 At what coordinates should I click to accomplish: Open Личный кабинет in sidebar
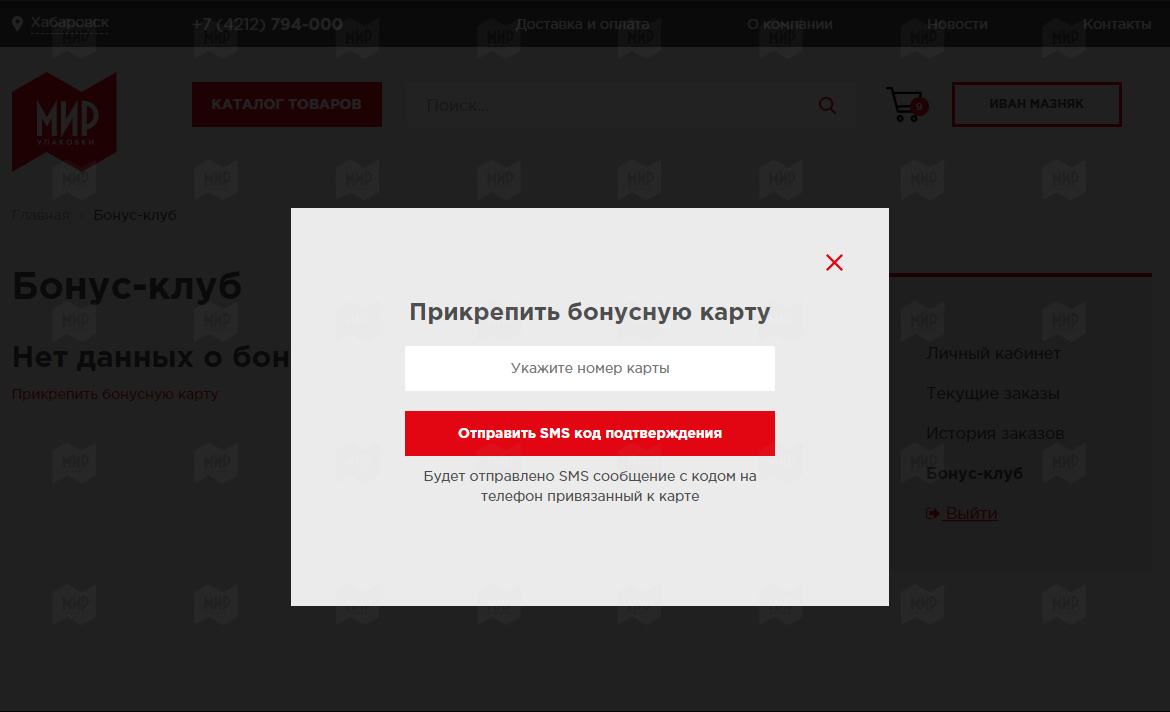click(993, 354)
